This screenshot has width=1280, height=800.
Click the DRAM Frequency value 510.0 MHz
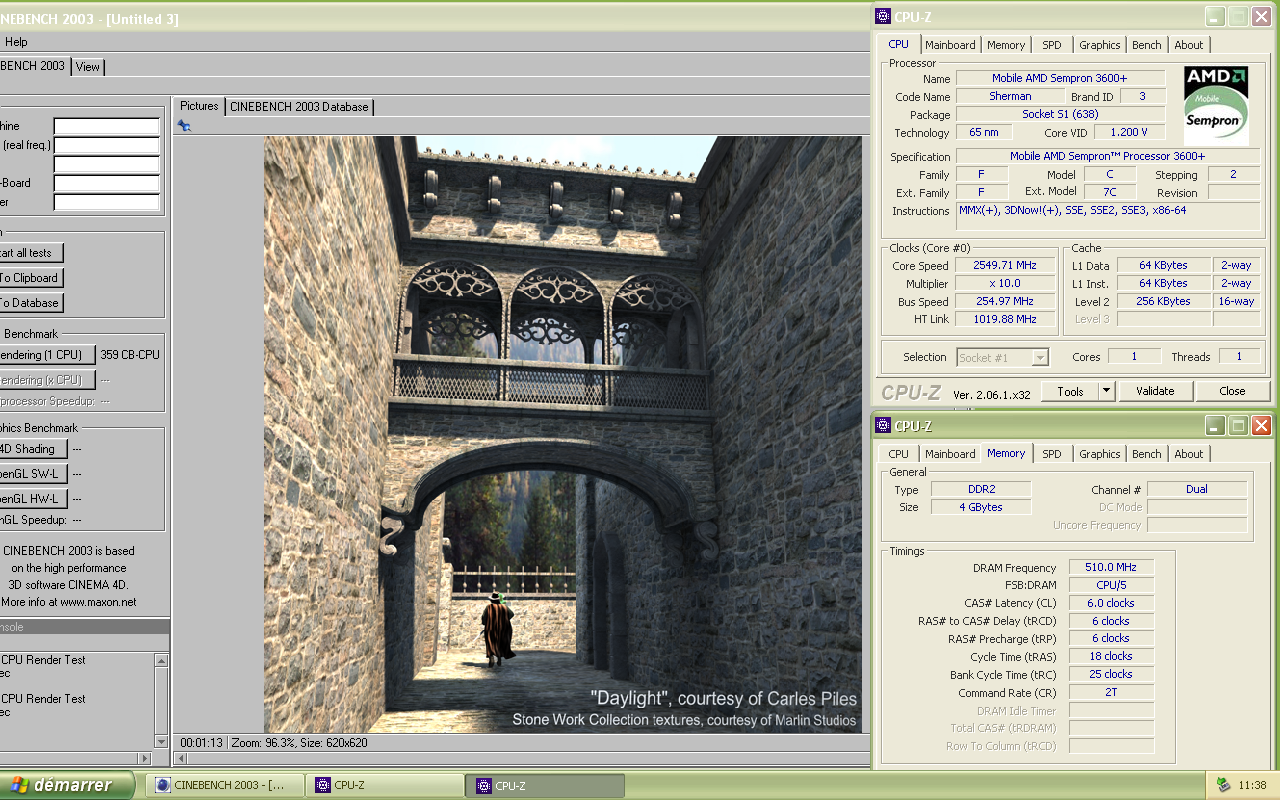click(1111, 568)
